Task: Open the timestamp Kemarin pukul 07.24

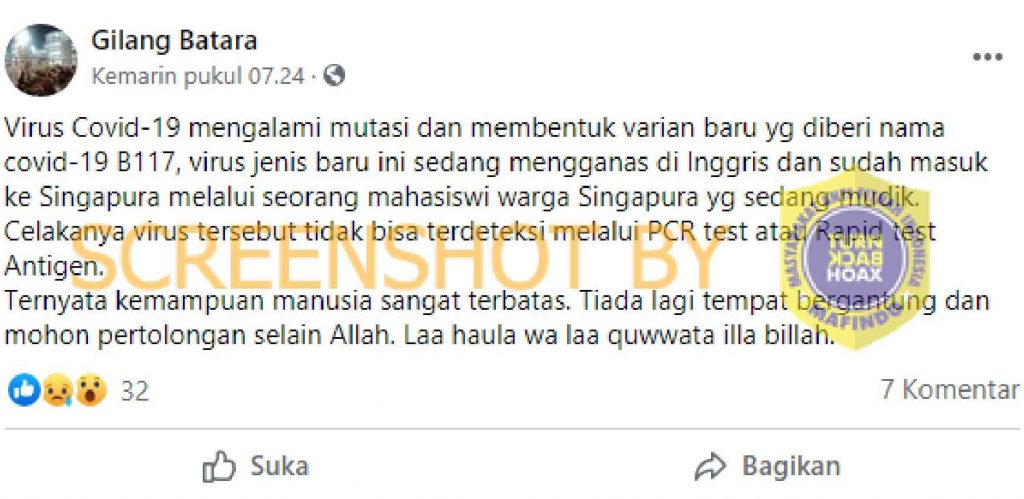Action: click(198, 76)
